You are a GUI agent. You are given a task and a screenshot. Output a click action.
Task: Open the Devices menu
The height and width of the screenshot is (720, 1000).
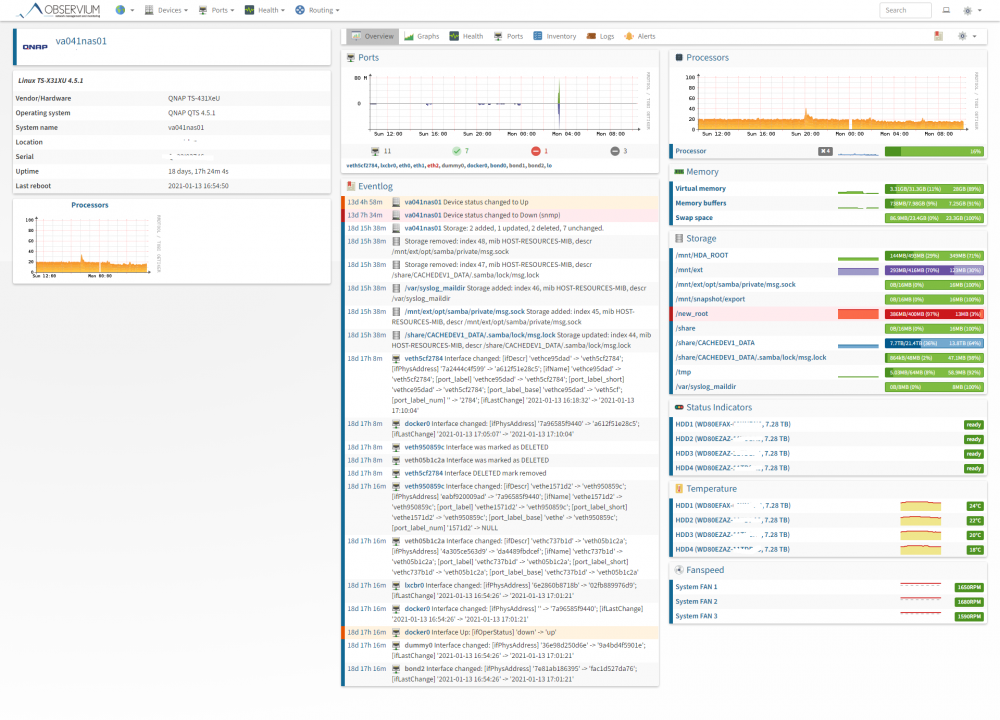point(166,10)
